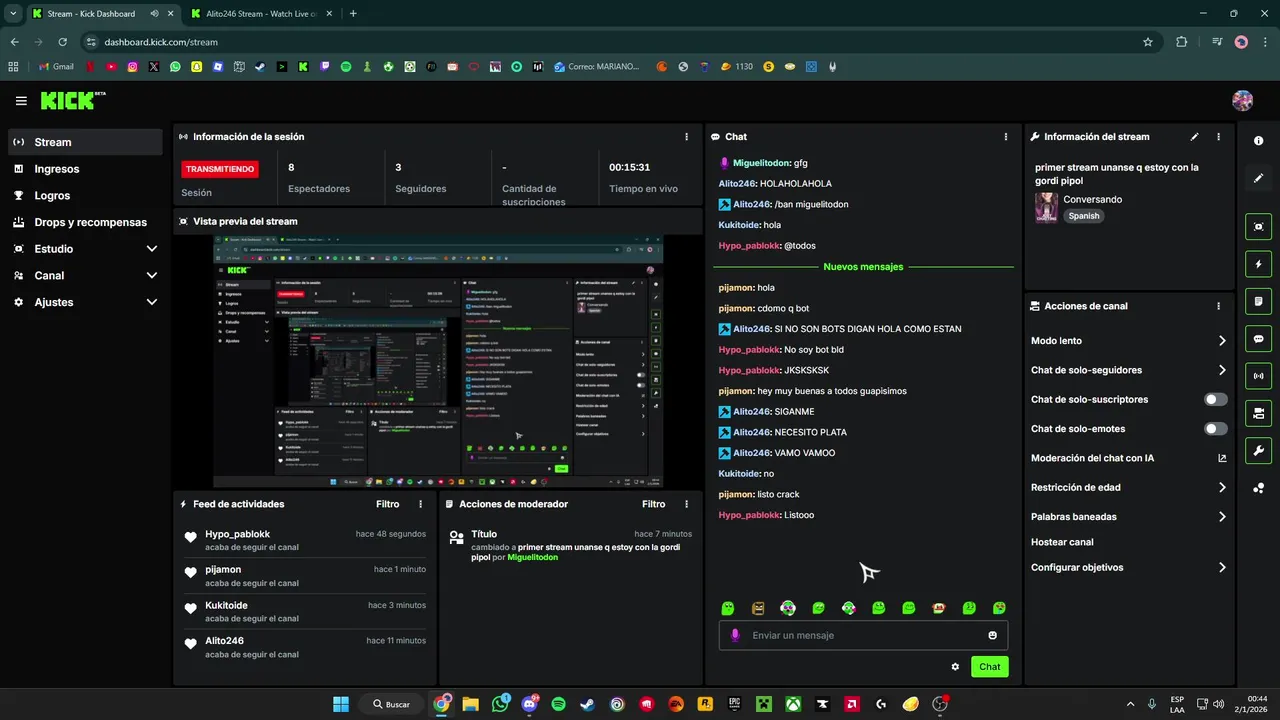The width and height of the screenshot is (1280, 720).
Task: Open the Modo lento options arrow
Action: (1222, 341)
